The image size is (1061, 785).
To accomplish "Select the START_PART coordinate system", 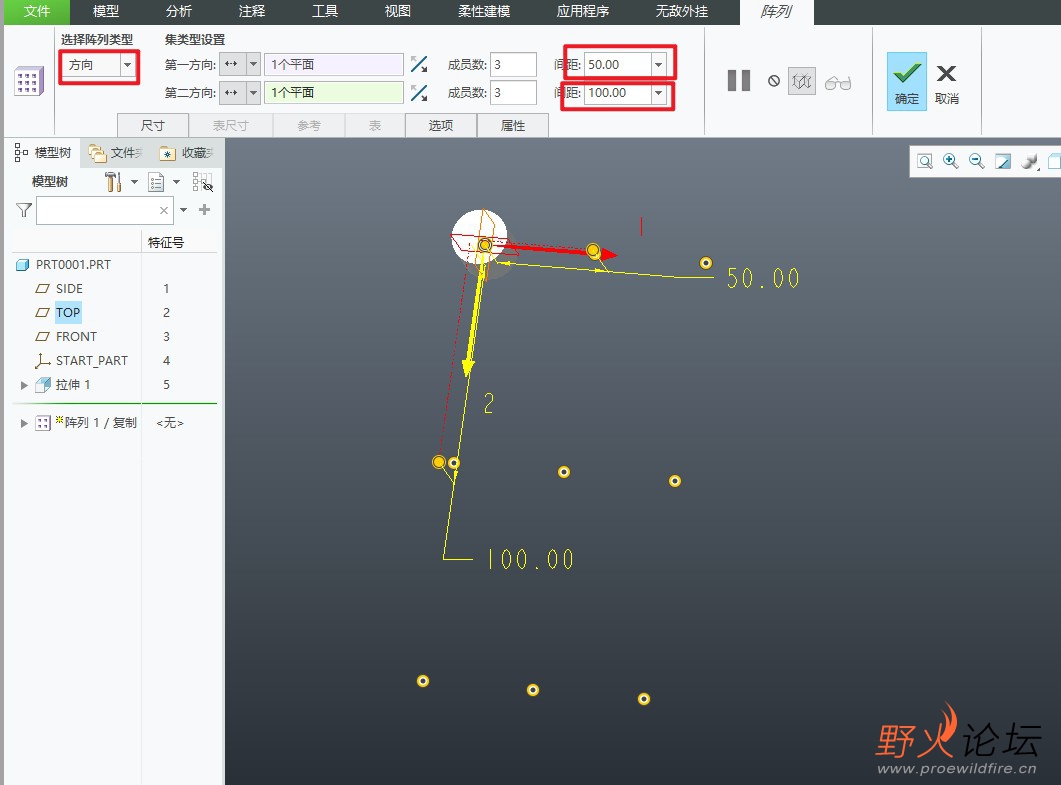I will (x=91, y=361).
